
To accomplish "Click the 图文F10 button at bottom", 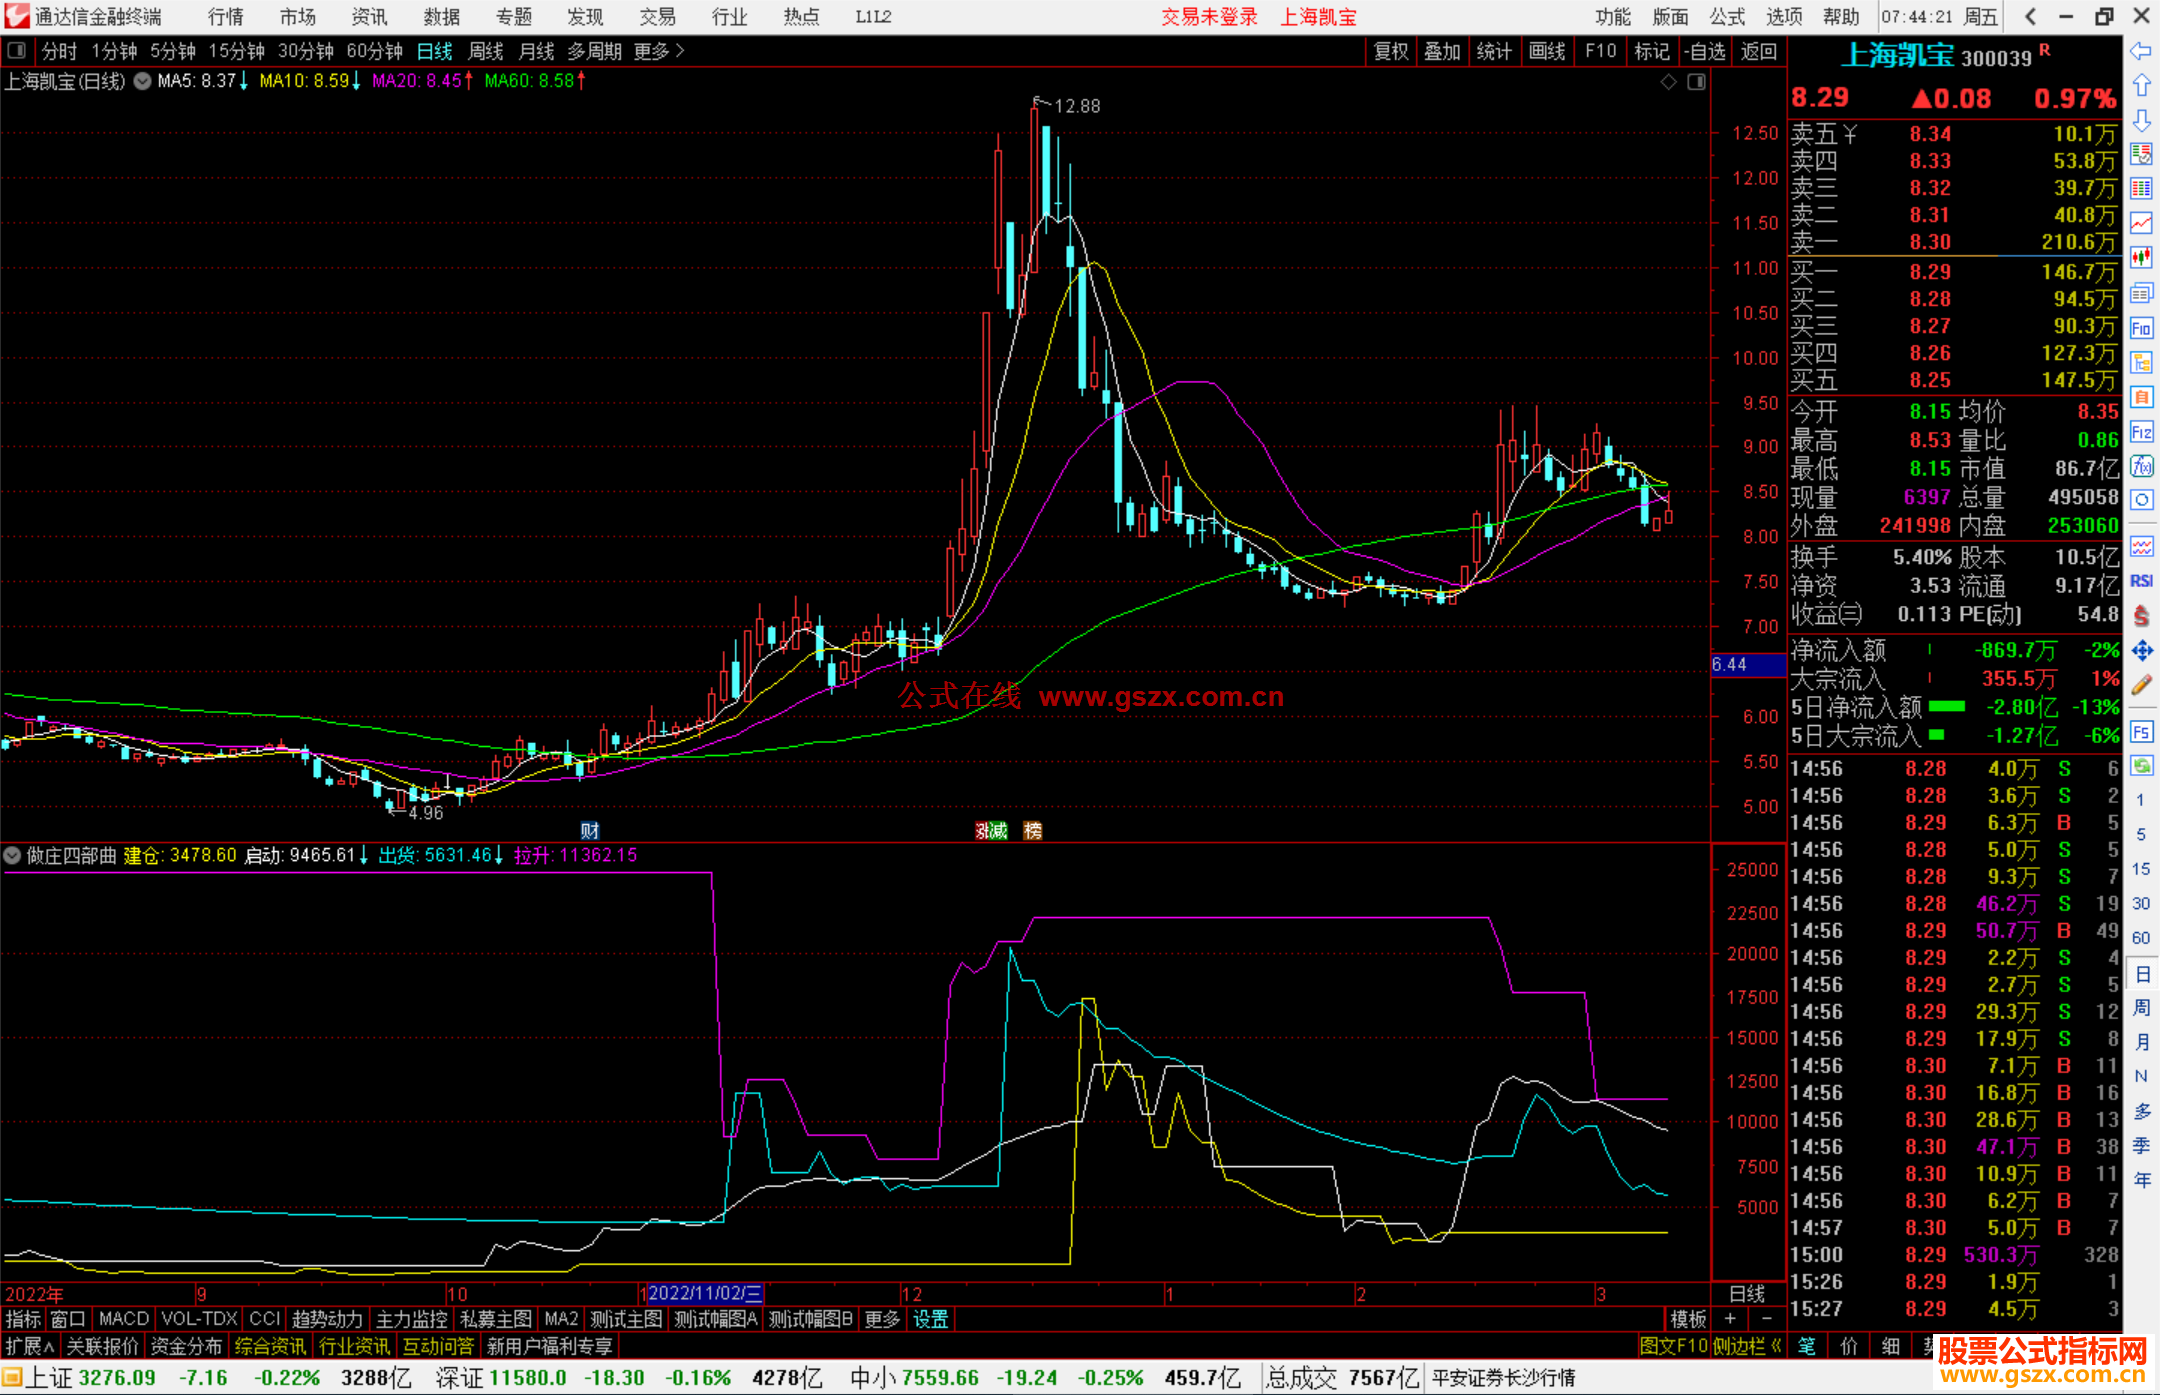I will 1674,1346.
